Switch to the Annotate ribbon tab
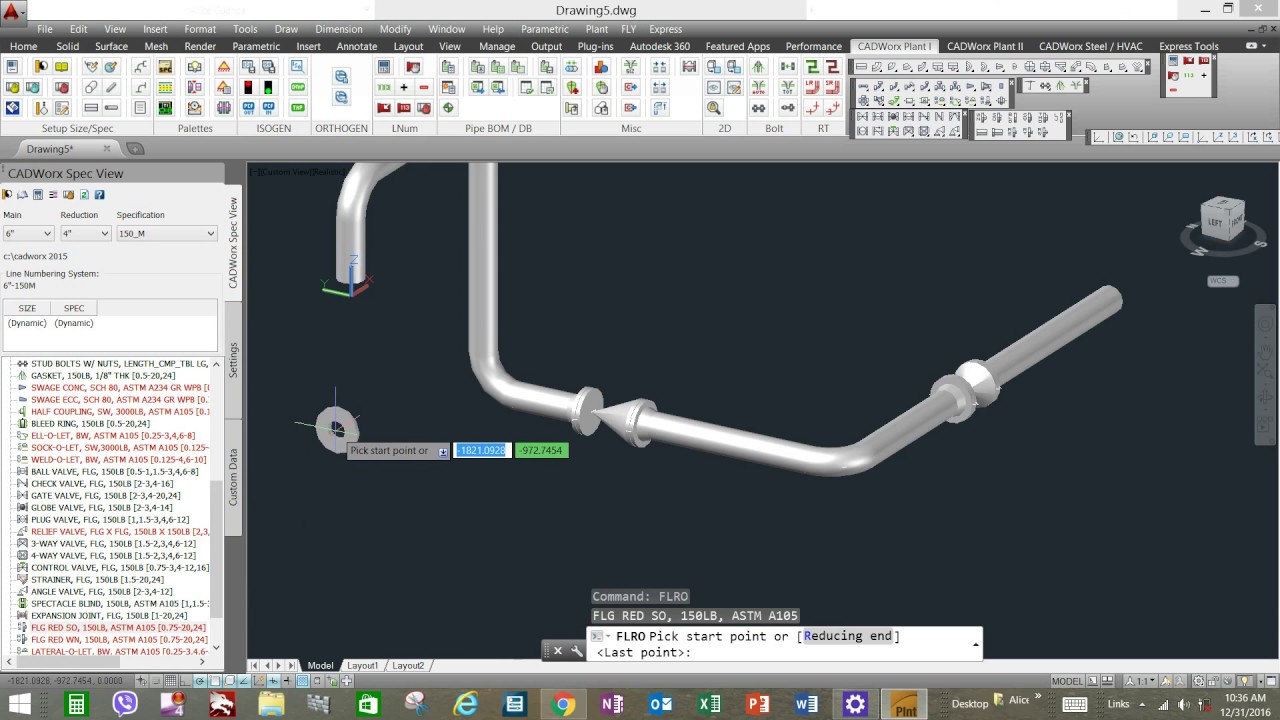The width and height of the screenshot is (1280, 720). click(357, 46)
